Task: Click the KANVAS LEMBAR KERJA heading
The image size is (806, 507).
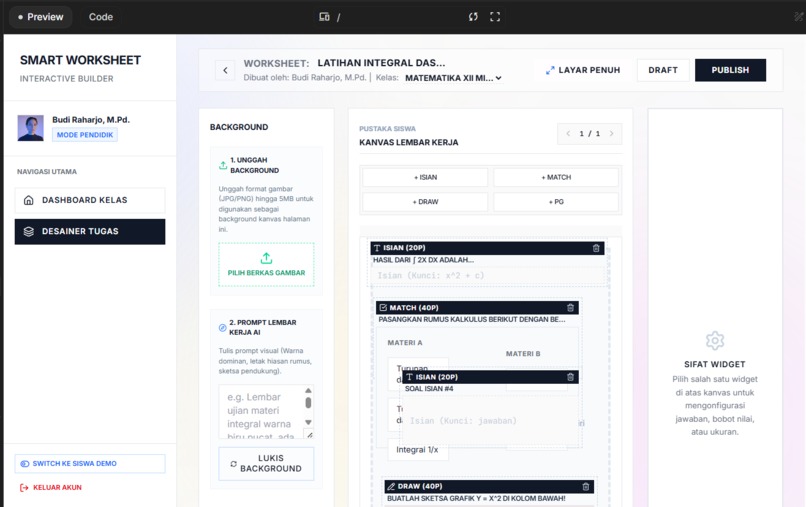Action: 409,142
